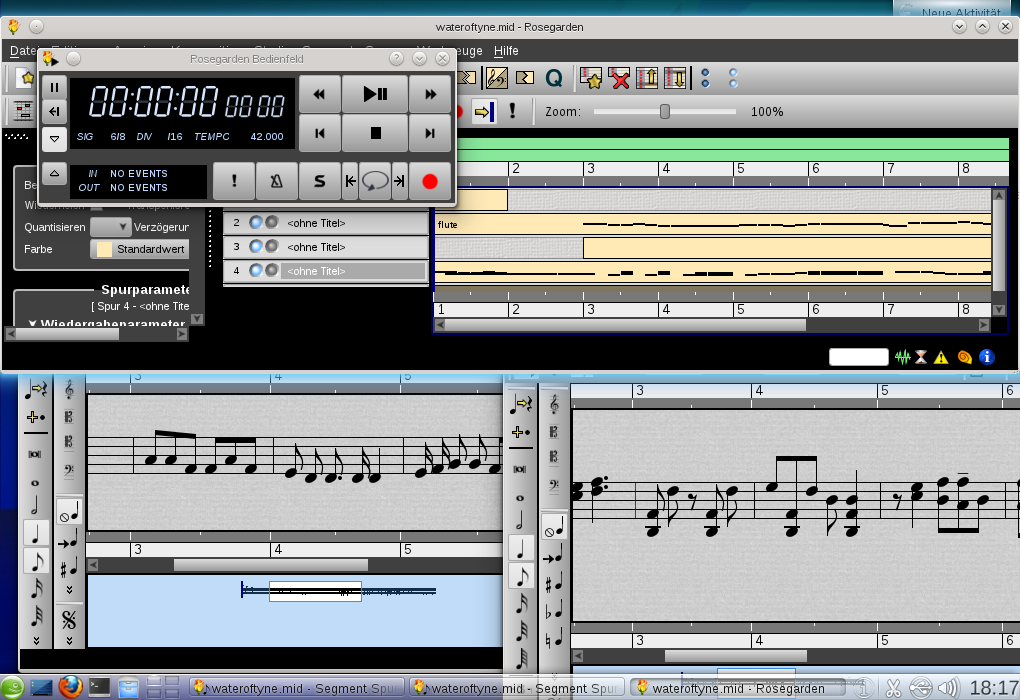Toggle loop playback in the Bedienfeld
The width and height of the screenshot is (1020, 700).
[375, 182]
